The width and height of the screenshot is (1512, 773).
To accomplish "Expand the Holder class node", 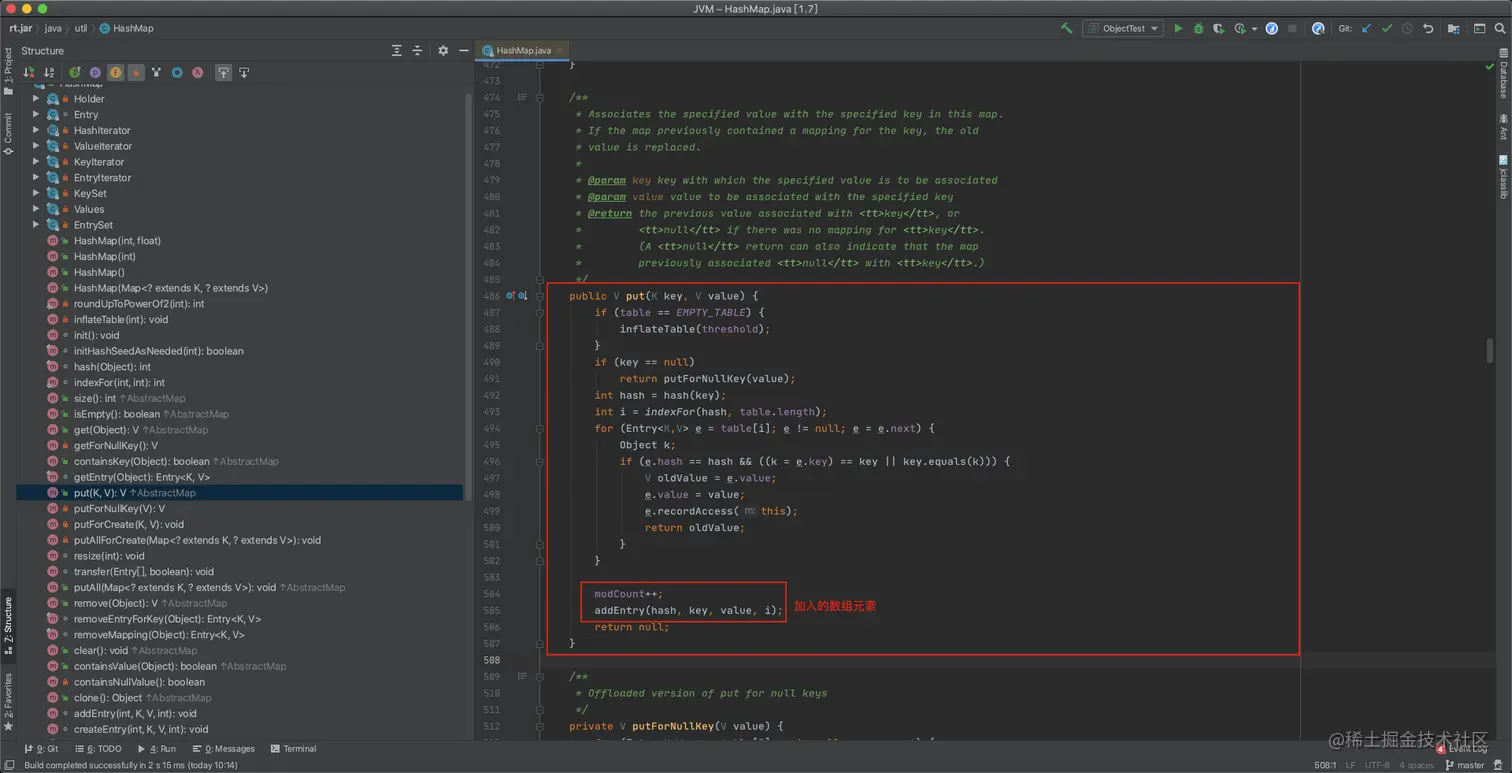I will click(x=36, y=99).
